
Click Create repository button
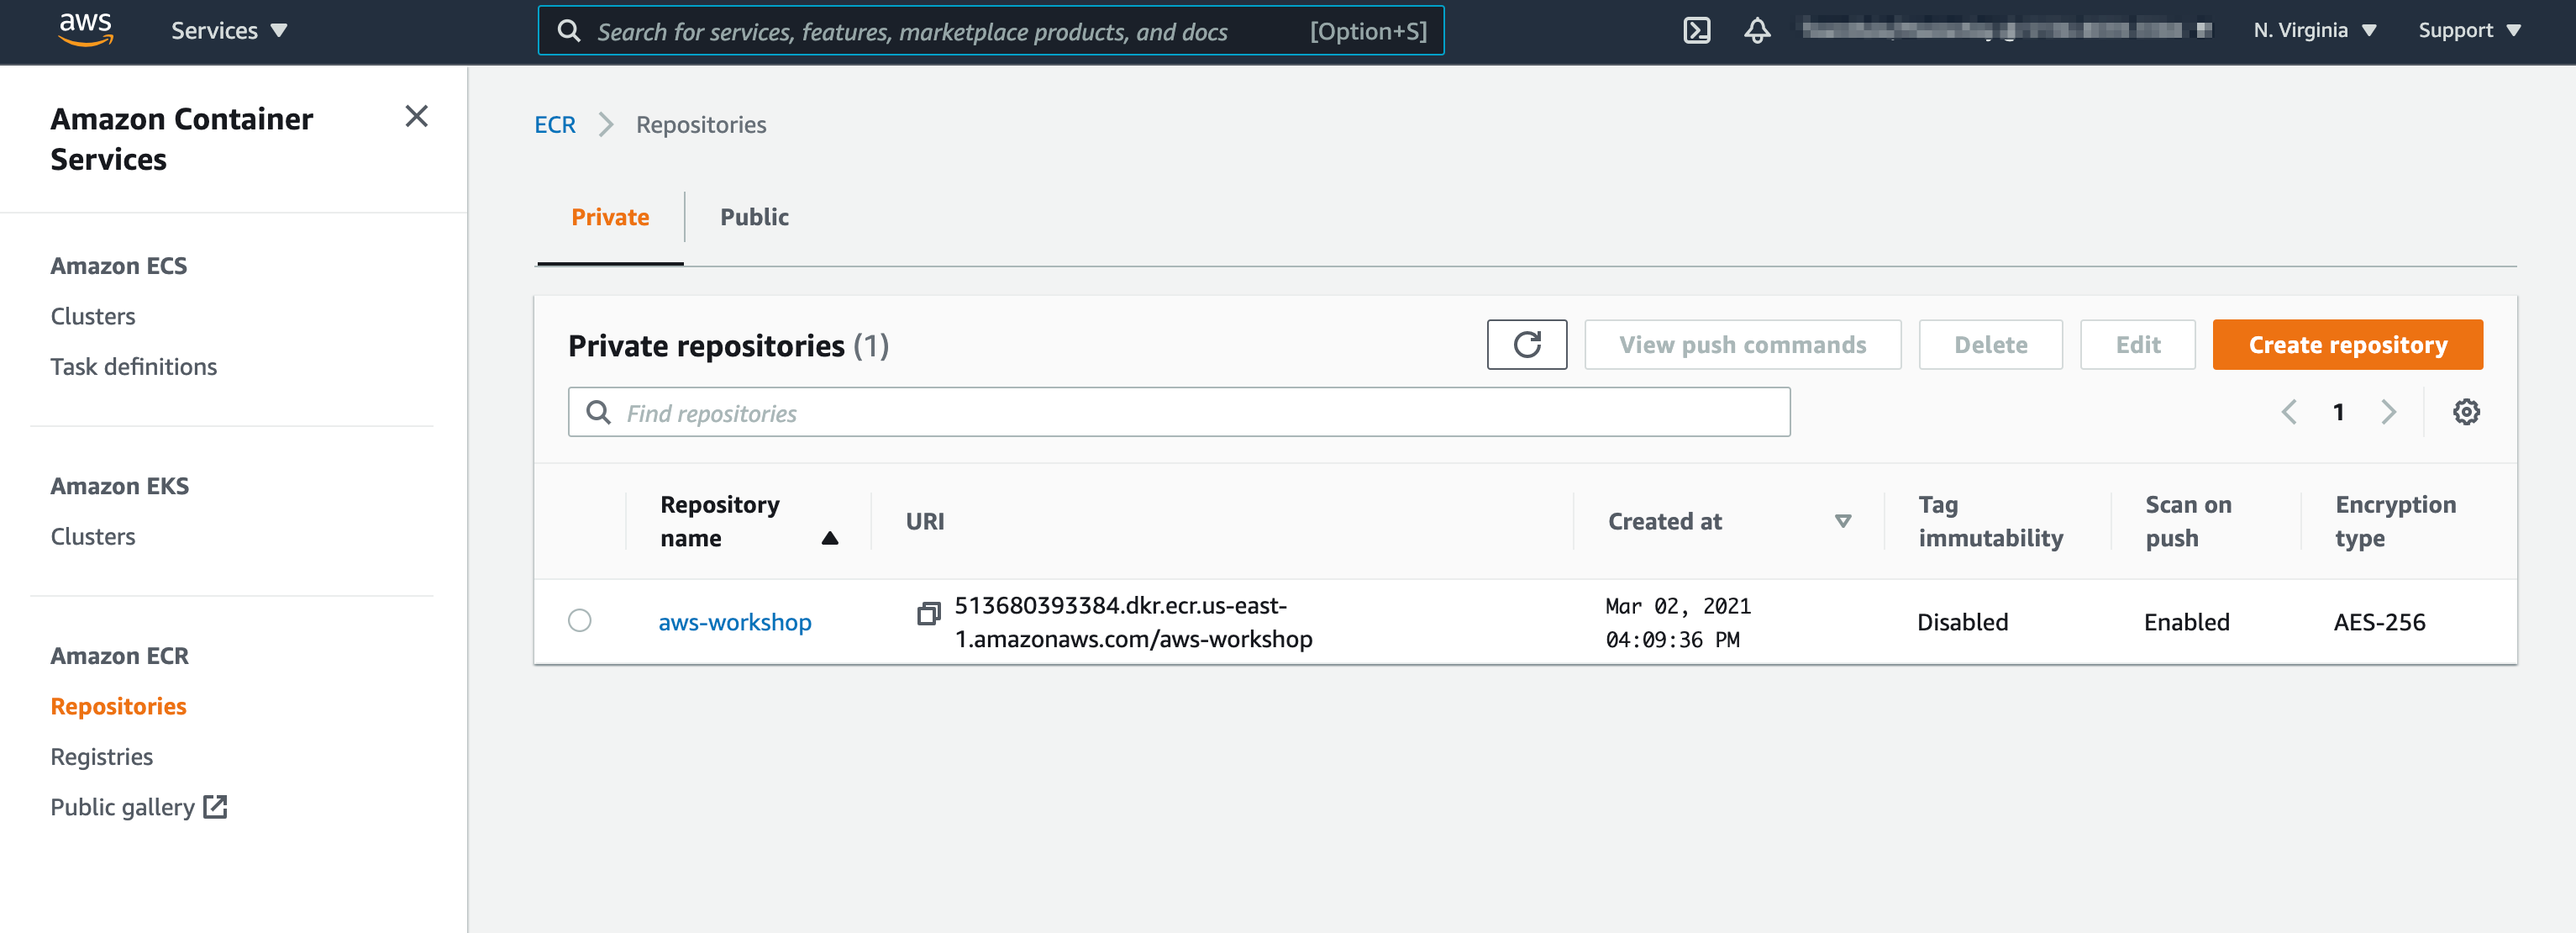click(x=2347, y=345)
